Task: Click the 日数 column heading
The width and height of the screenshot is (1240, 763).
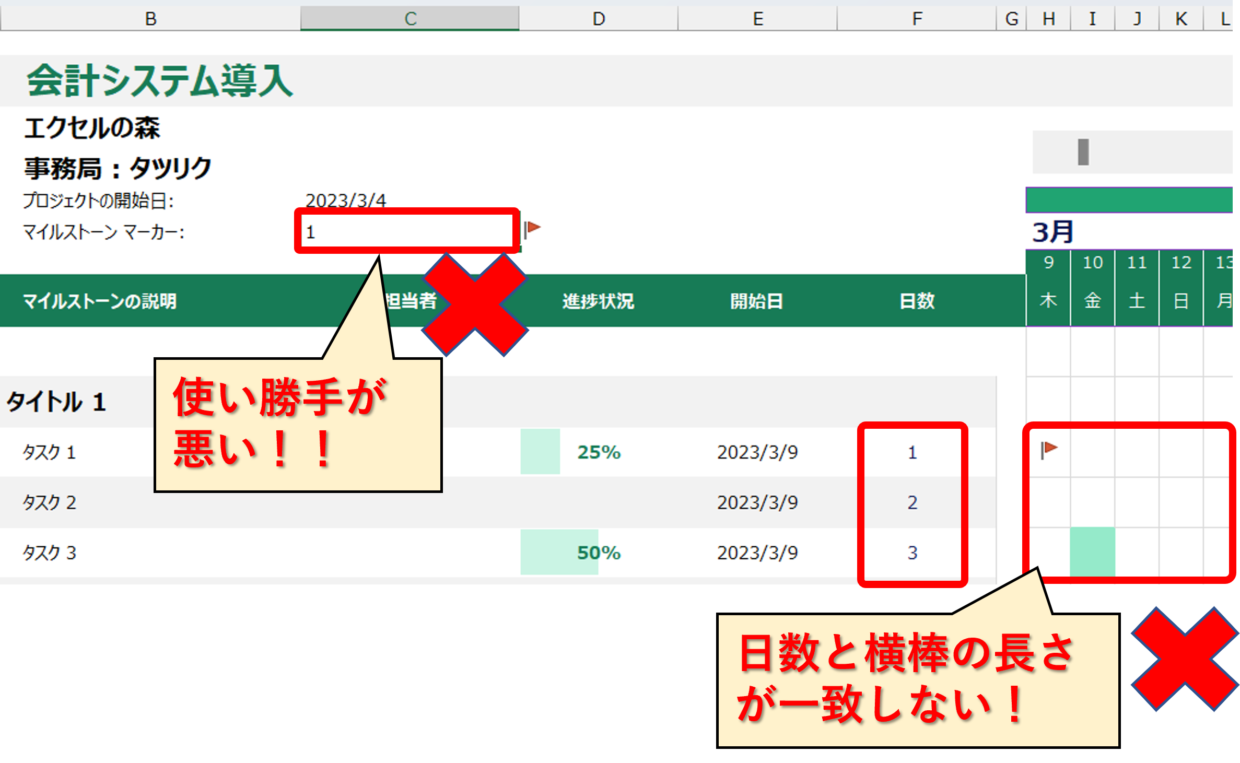Action: pyautogui.click(x=916, y=301)
